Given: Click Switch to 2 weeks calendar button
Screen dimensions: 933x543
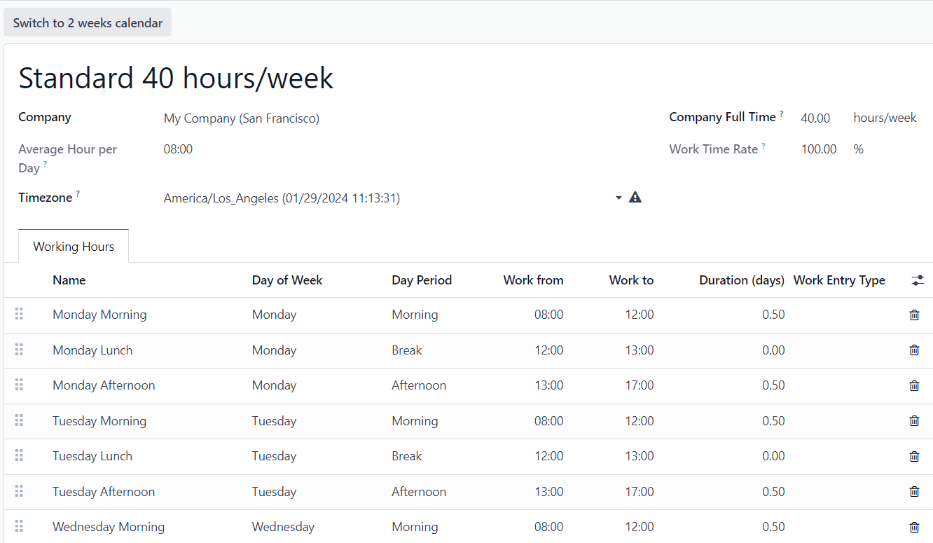Looking at the screenshot, I should click(x=88, y=23).
